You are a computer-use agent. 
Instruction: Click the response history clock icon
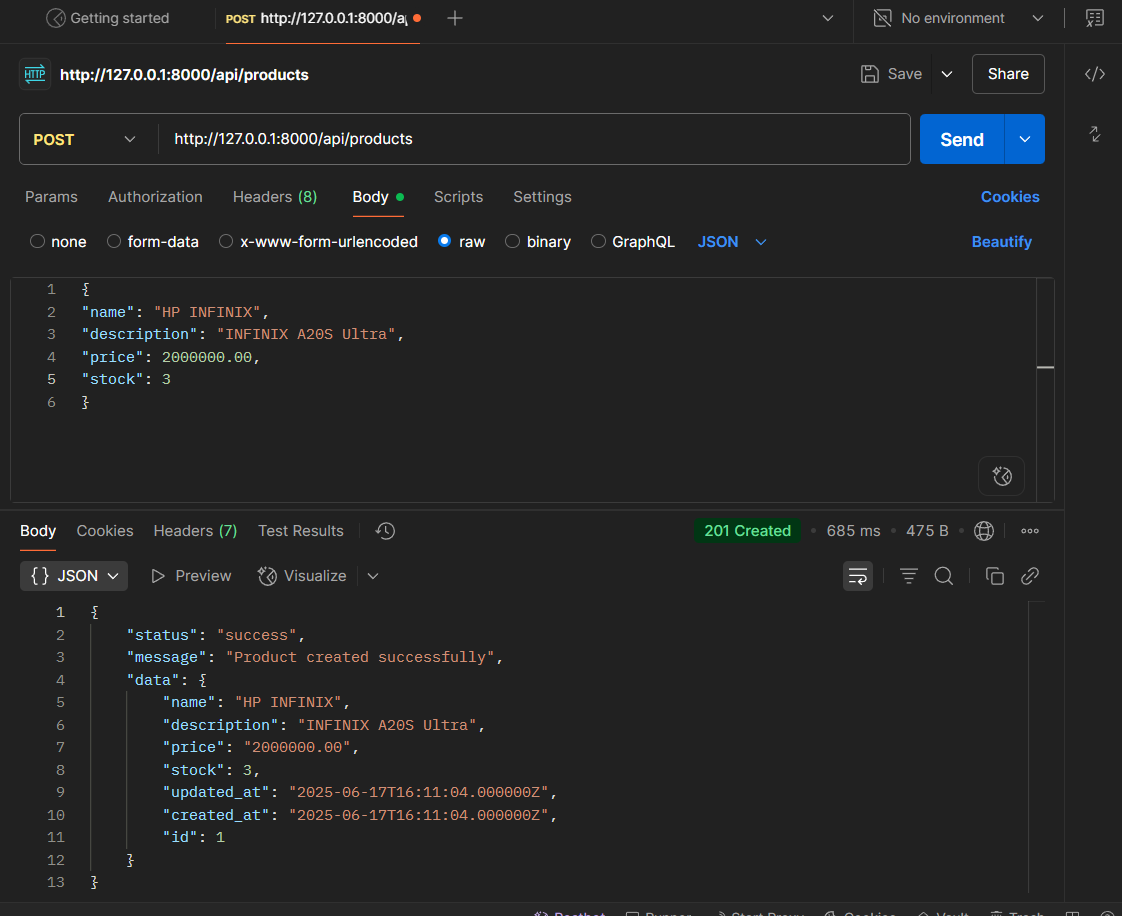(x=385, y=531)
